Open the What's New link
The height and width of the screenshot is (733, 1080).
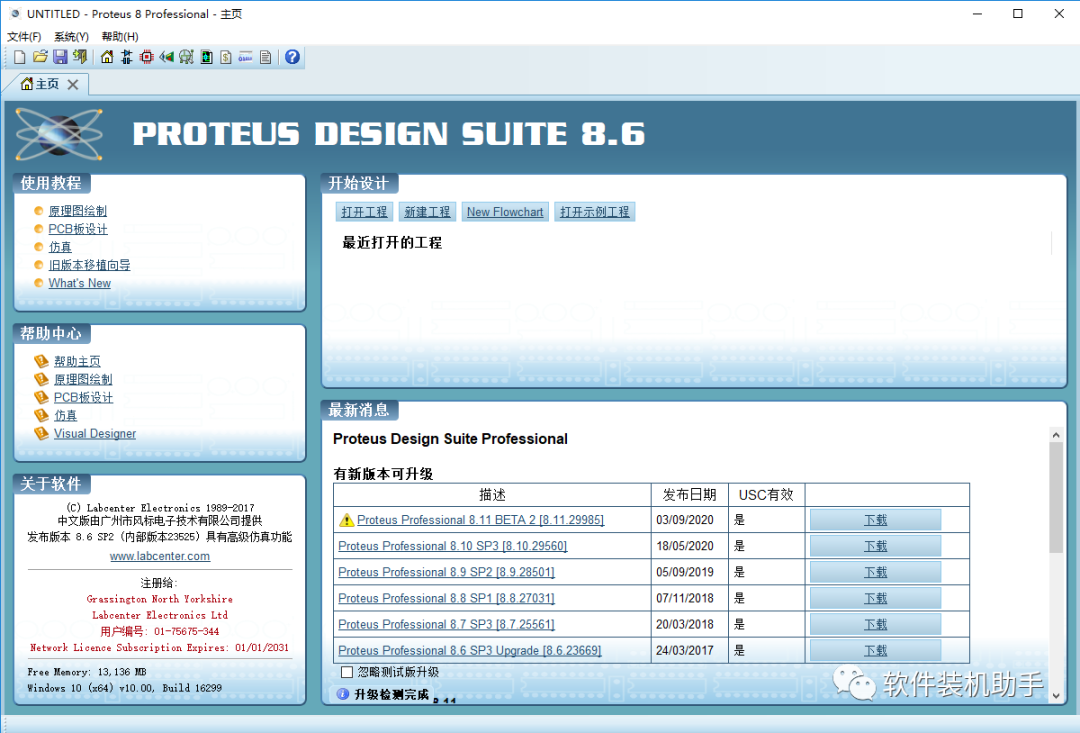(x=79, y=283)
